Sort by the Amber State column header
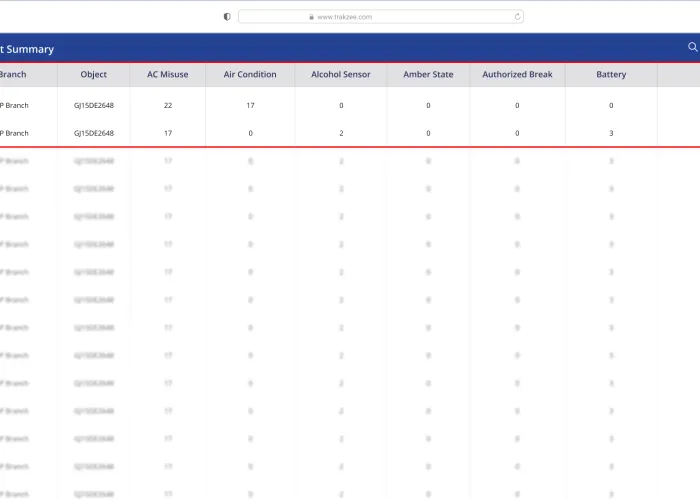 coord(428,75)
